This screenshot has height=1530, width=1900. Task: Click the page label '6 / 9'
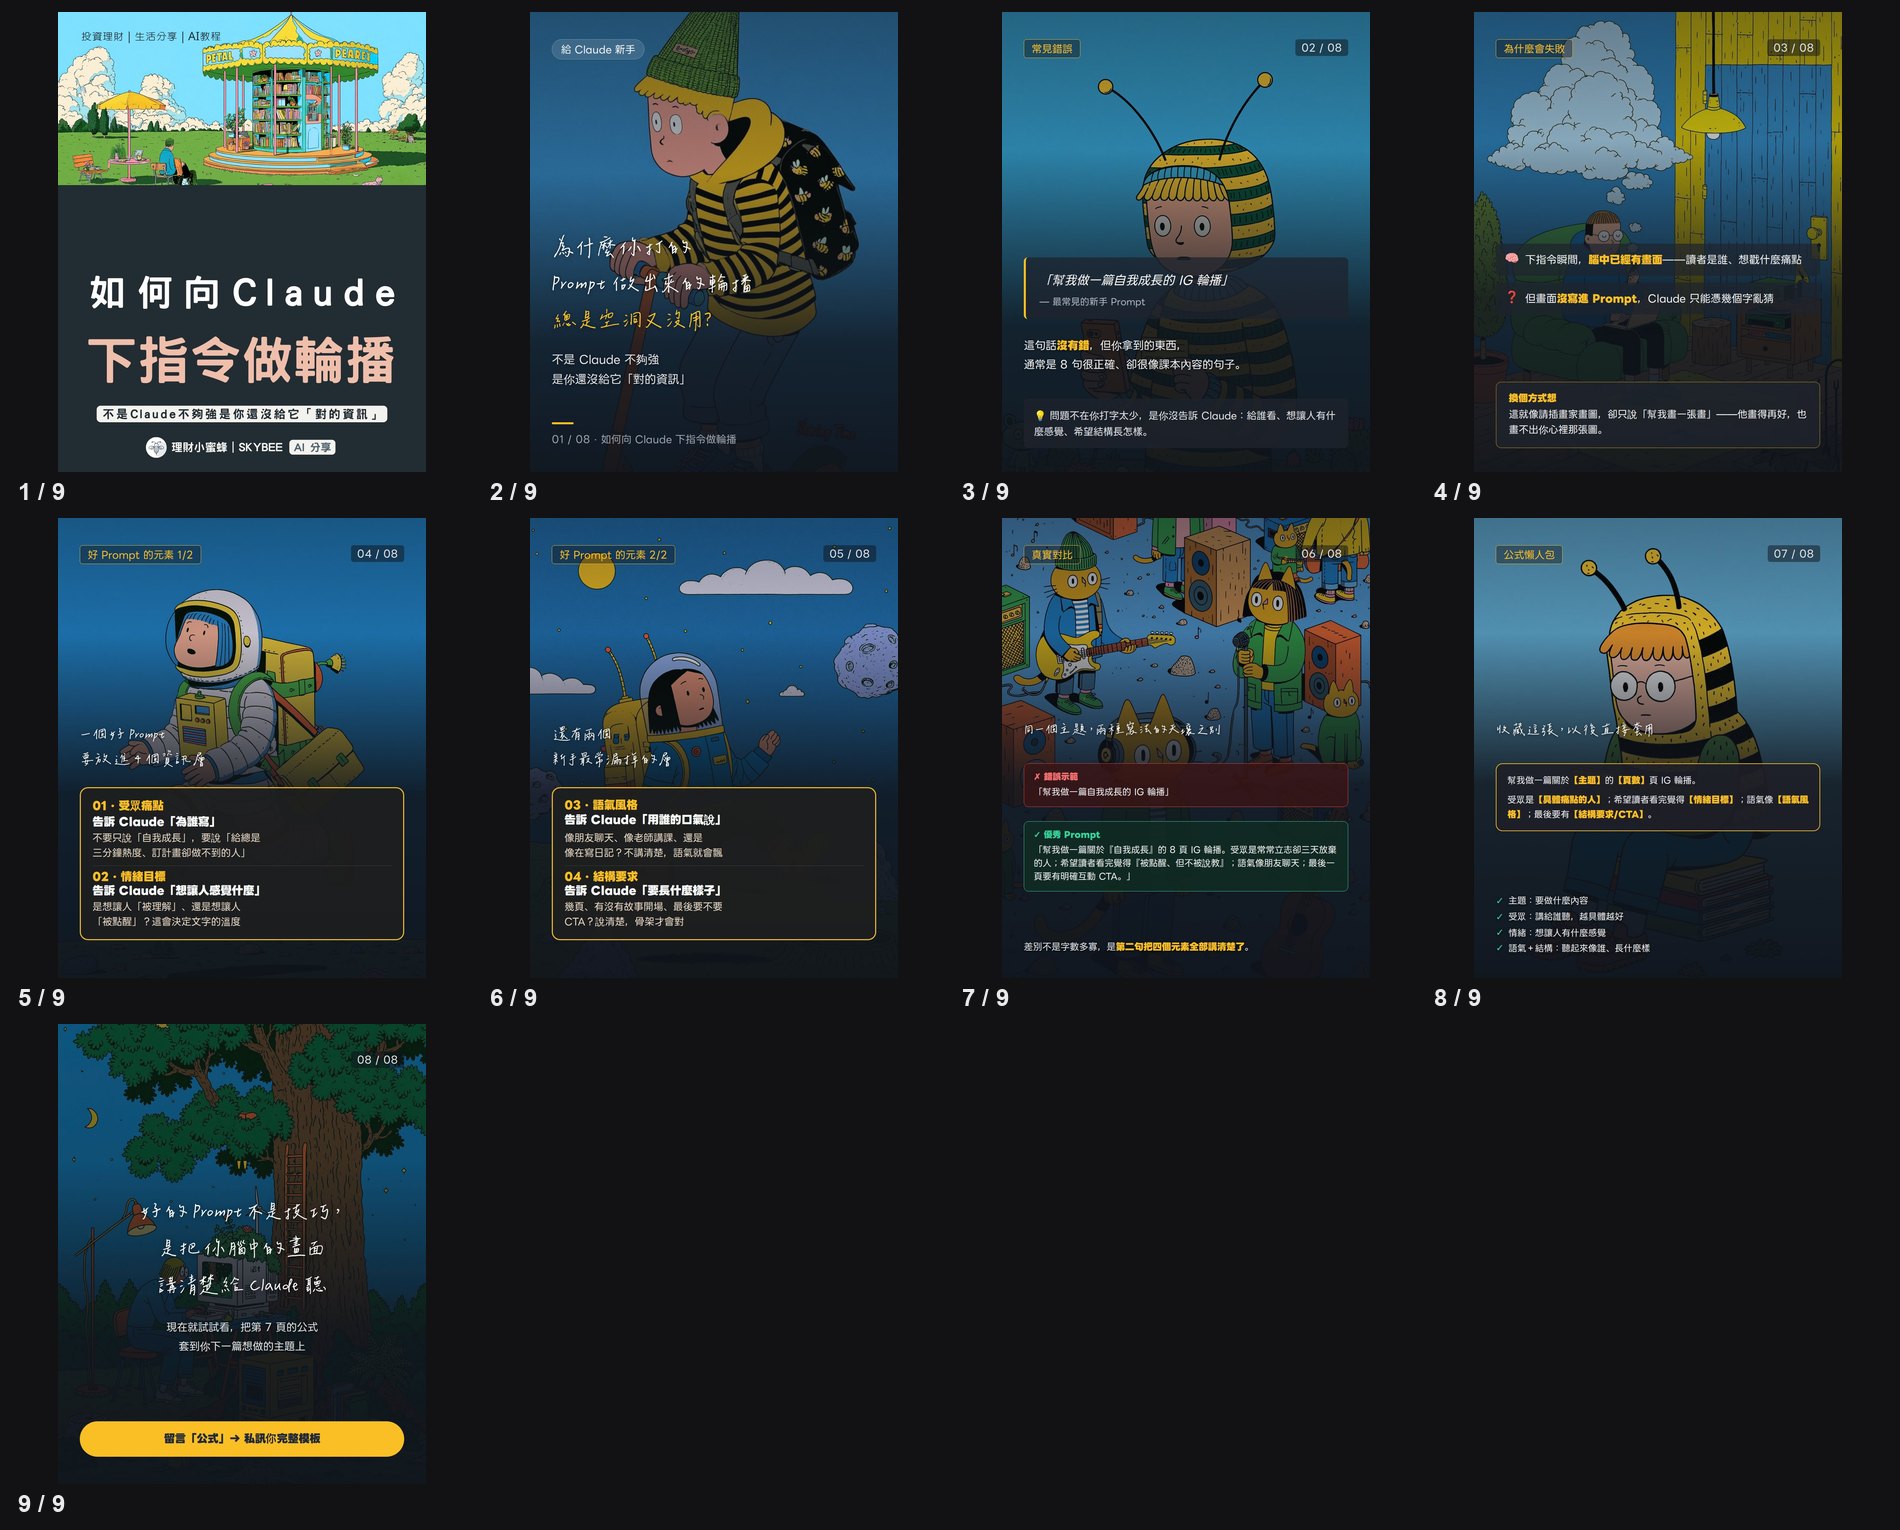(x=514, y=998)
